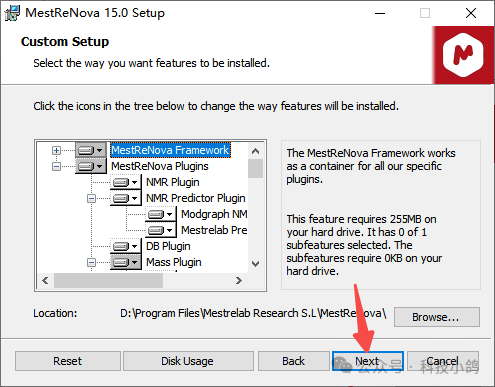This screenshot has height=387, width=495.
Task: Click feature tree scroll up arrow
Action: tap(256, 151)
